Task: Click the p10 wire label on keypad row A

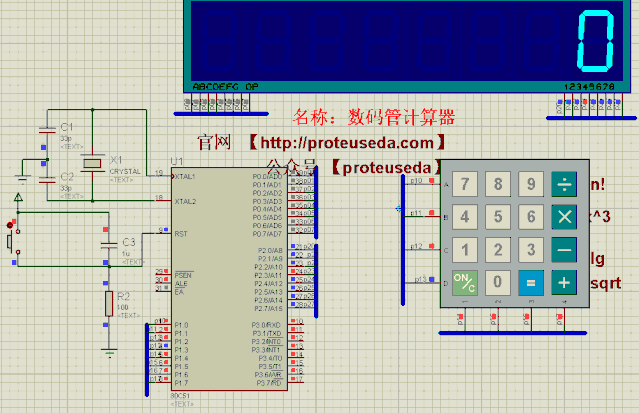Action: click(x=416, y=181)
